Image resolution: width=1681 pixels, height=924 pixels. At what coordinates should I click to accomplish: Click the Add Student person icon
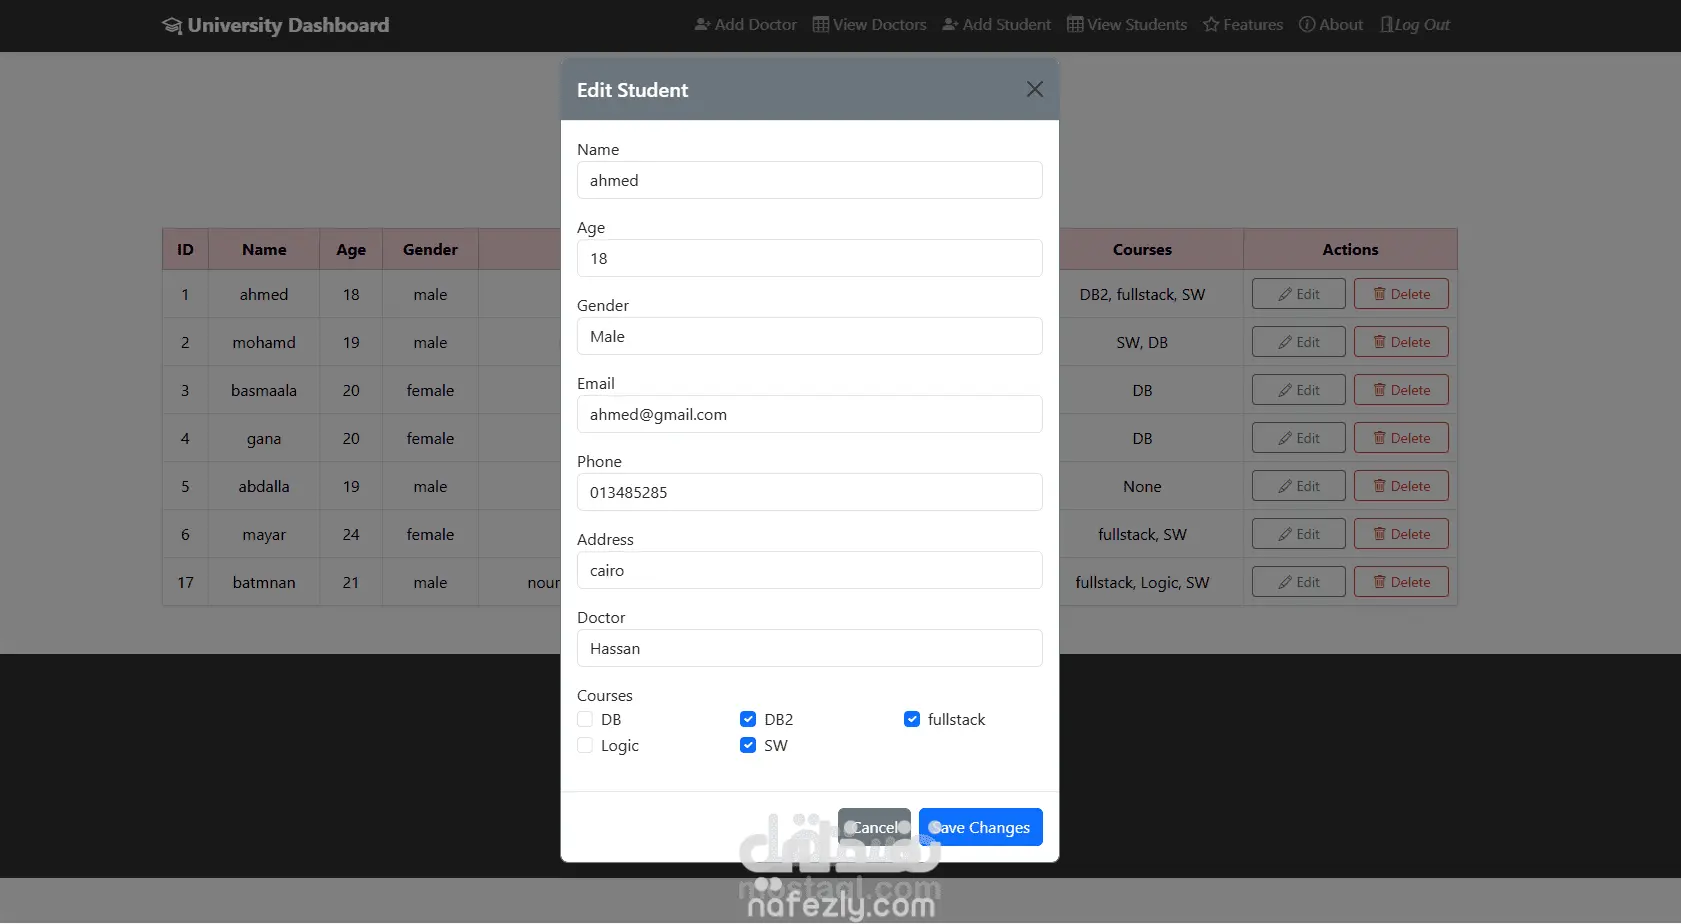(x=950, y=24)
